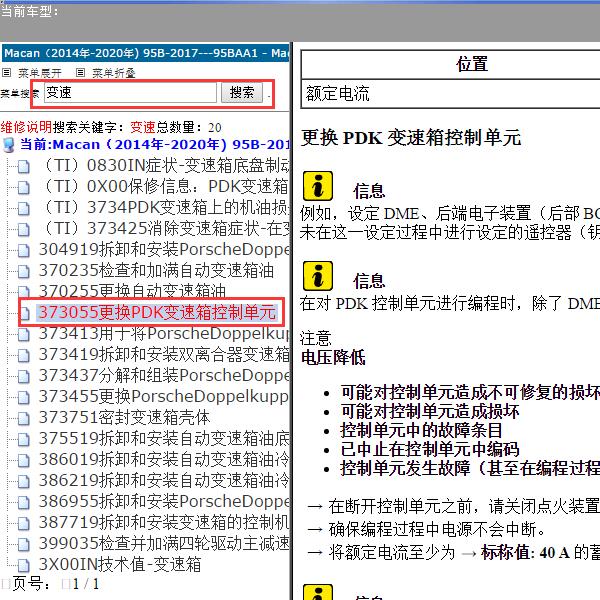Open 399035检查并加满四轮驱动主减速 entry
This screenshot has height=600, width=600.
coord(164,543)
